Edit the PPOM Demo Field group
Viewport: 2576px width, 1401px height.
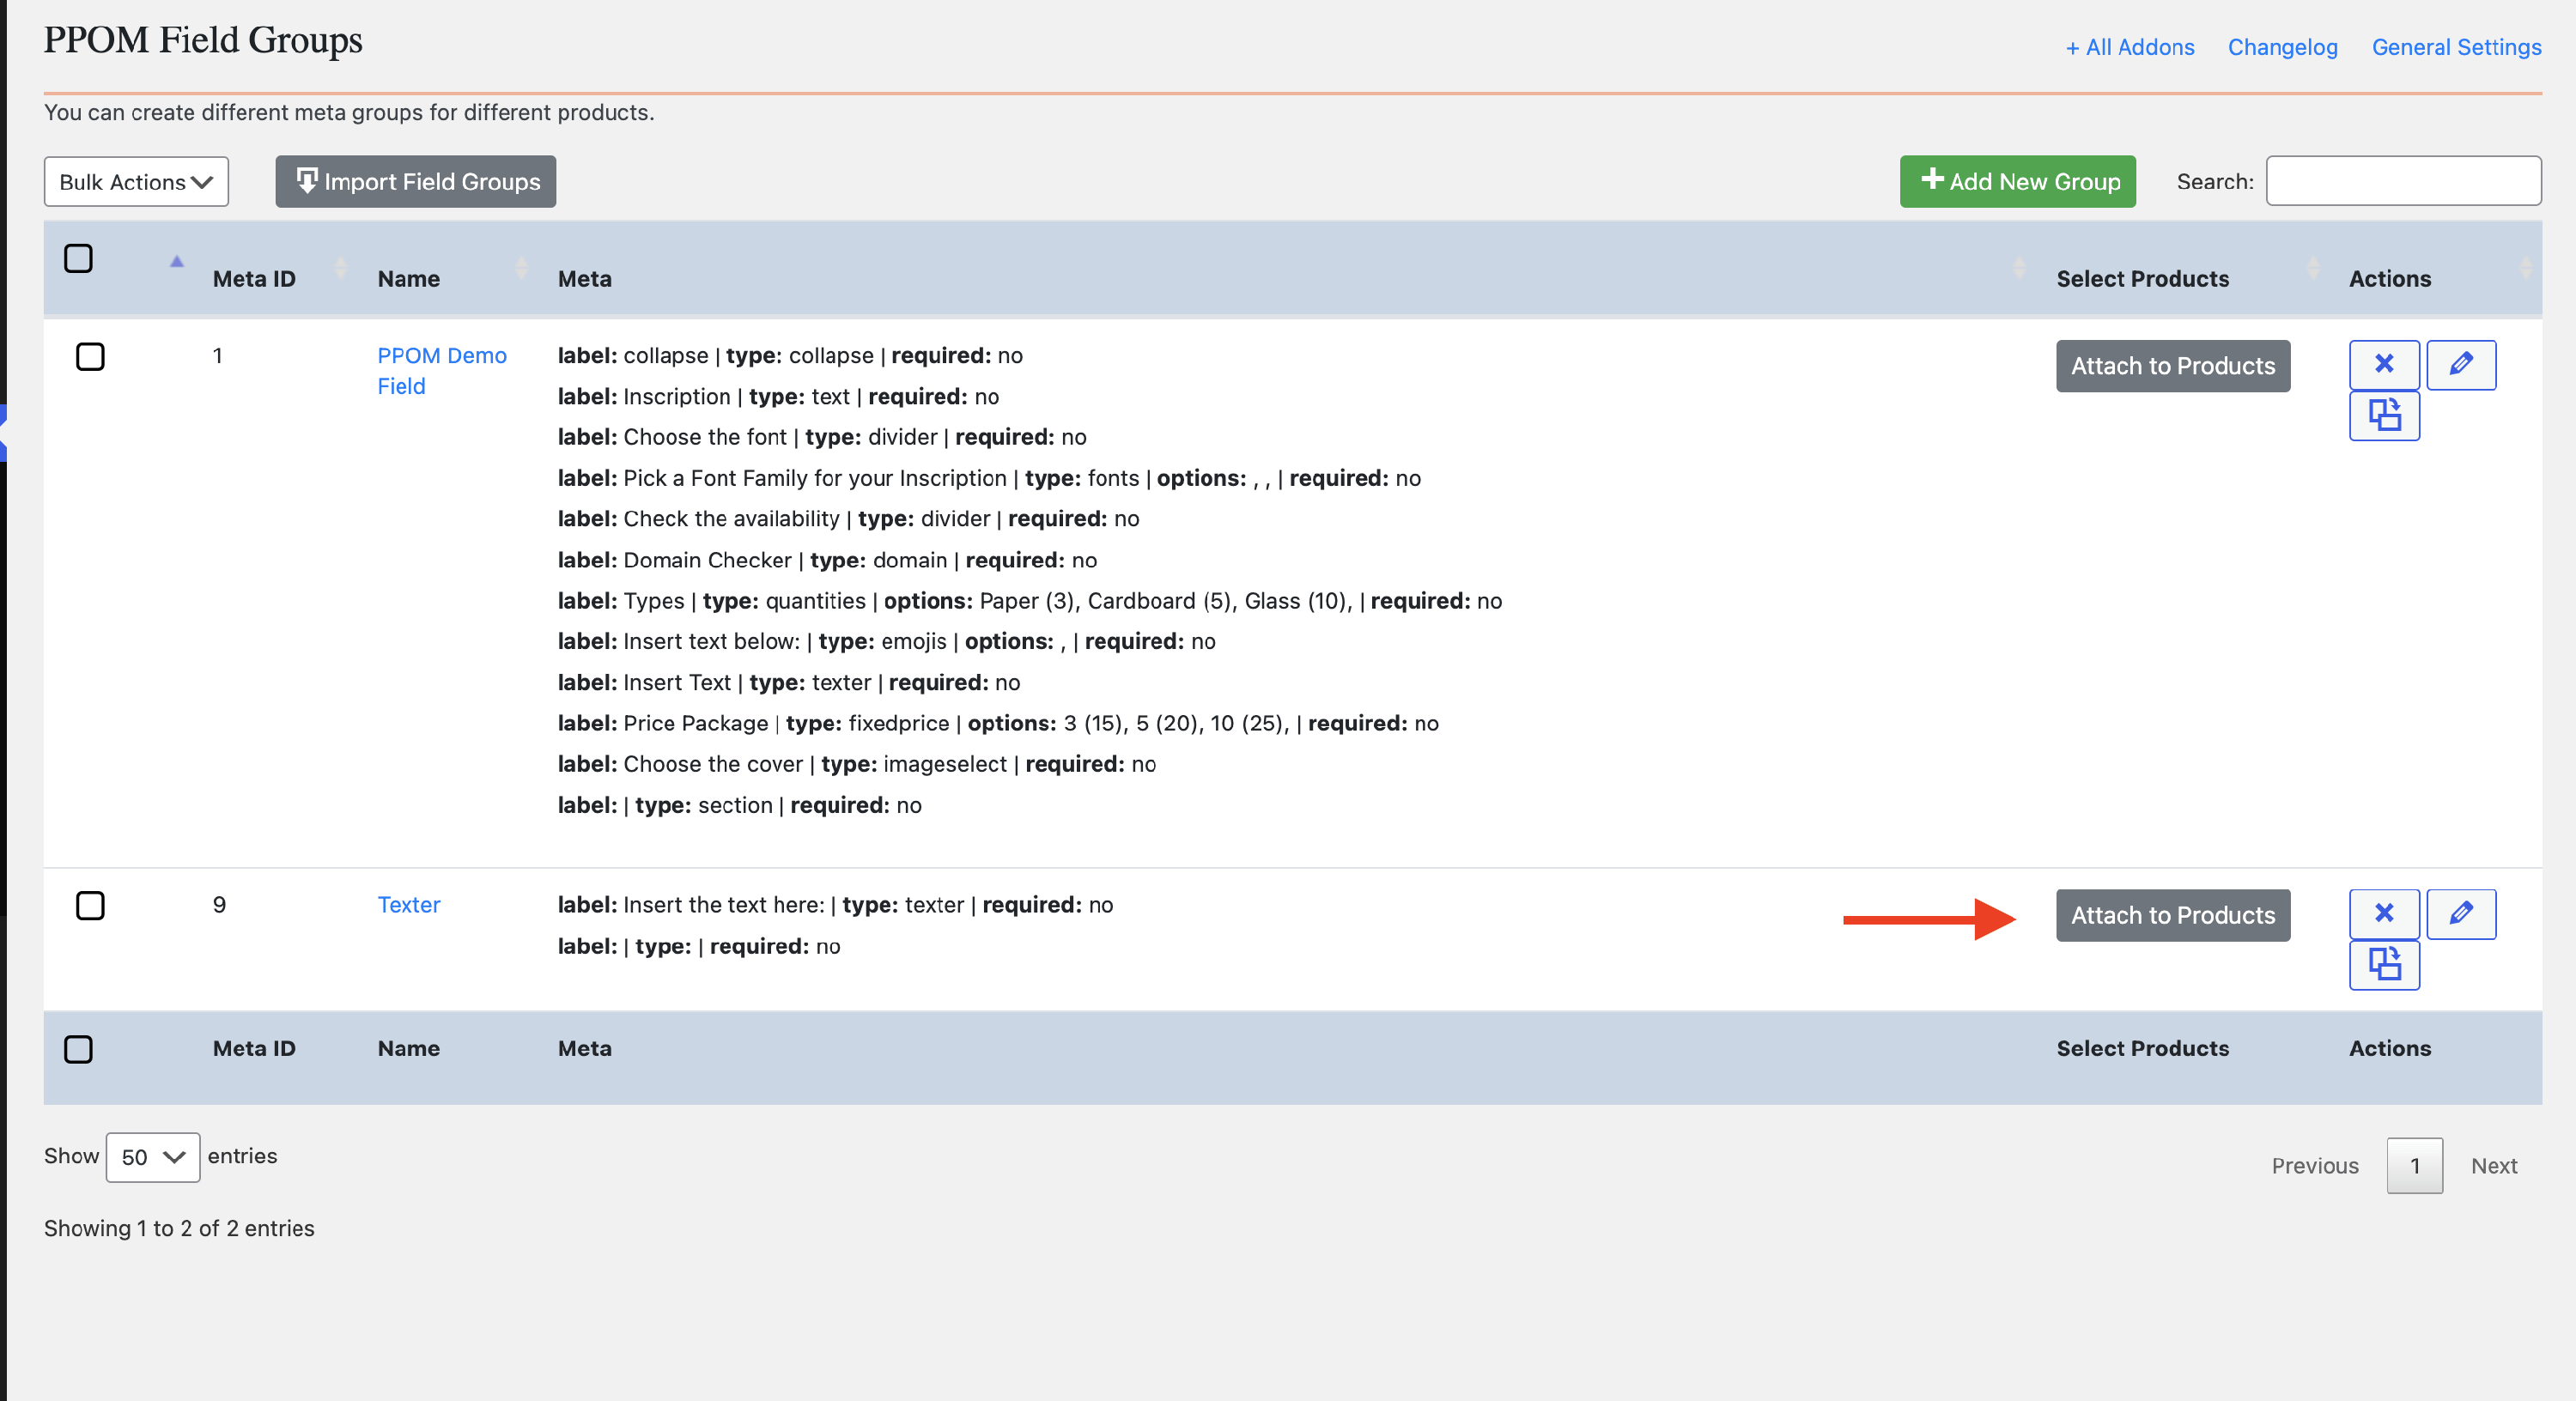2460,364
